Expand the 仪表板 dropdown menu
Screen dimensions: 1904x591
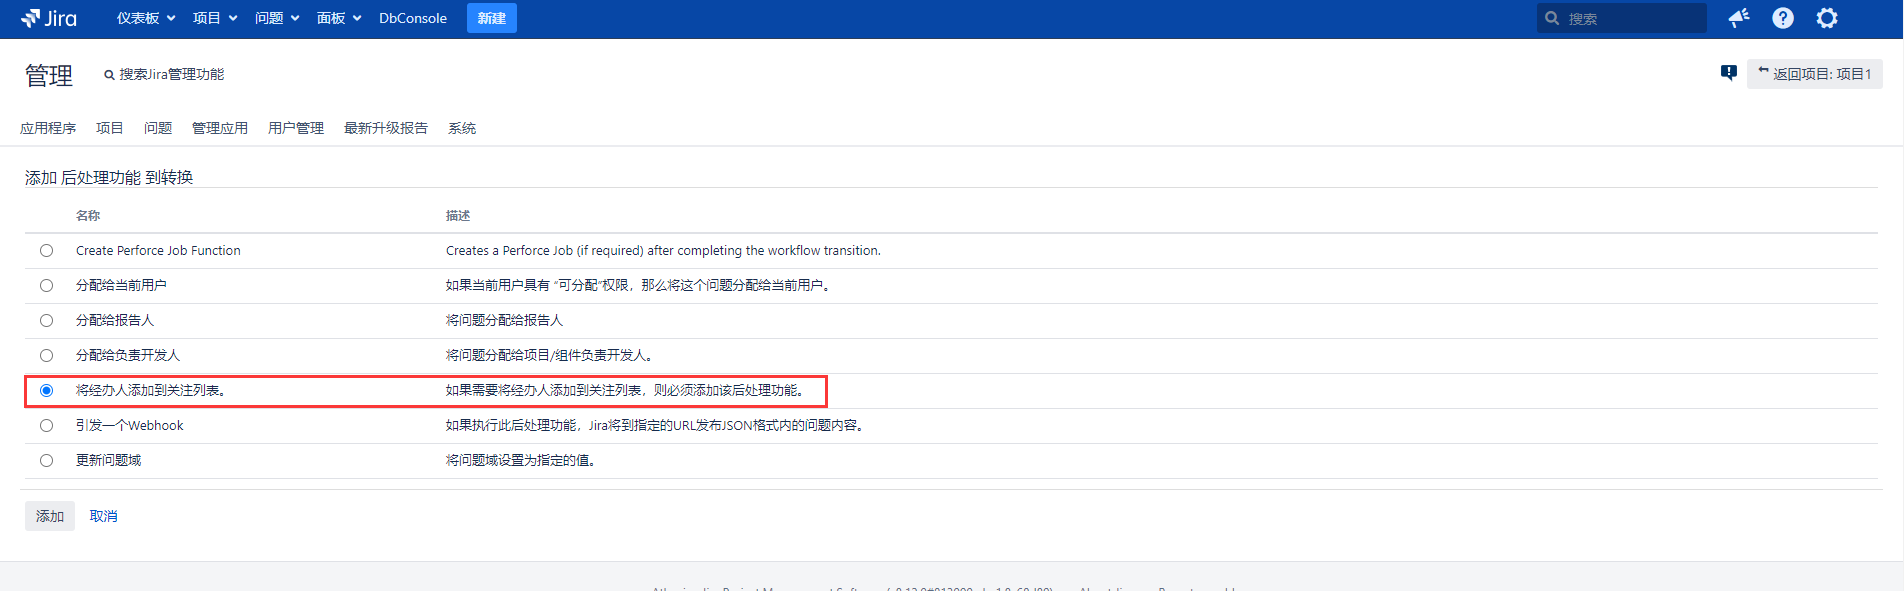point(145,18)
